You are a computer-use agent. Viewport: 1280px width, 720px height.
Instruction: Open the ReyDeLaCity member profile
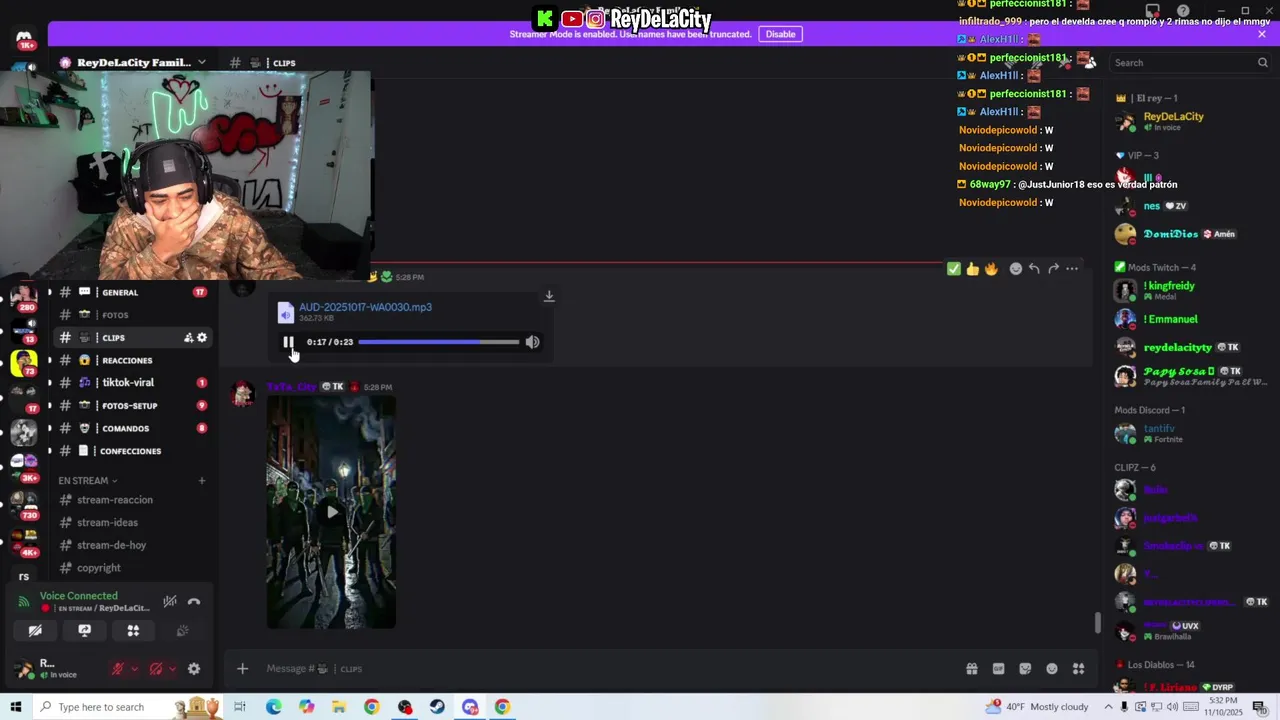point(1190,121)
